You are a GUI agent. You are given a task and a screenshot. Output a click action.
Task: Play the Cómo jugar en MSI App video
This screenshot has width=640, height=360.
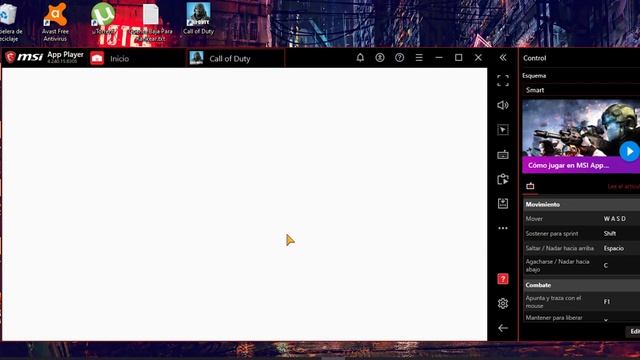pyautogui.click(x=629, y=151)
